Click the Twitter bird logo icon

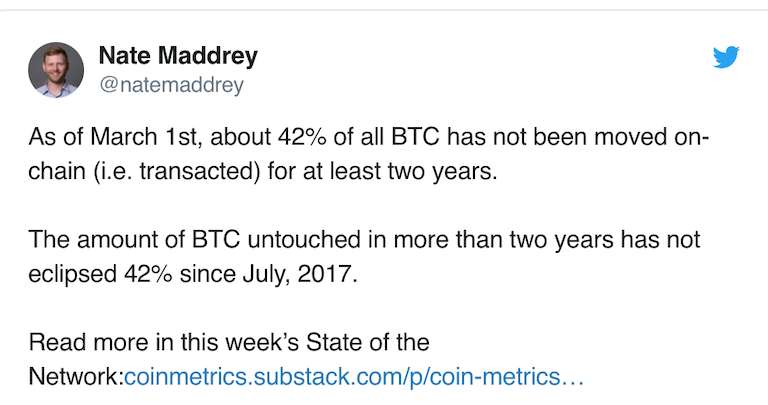(x=726, y=57)
